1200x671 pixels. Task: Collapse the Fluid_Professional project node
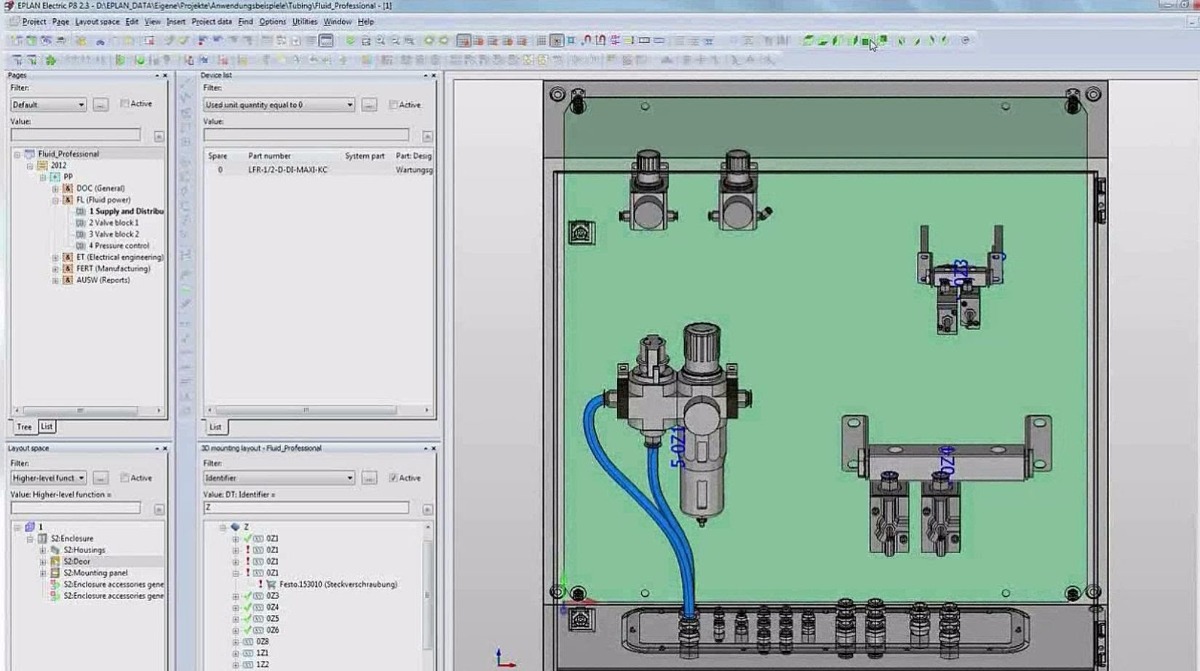[18, 154]
